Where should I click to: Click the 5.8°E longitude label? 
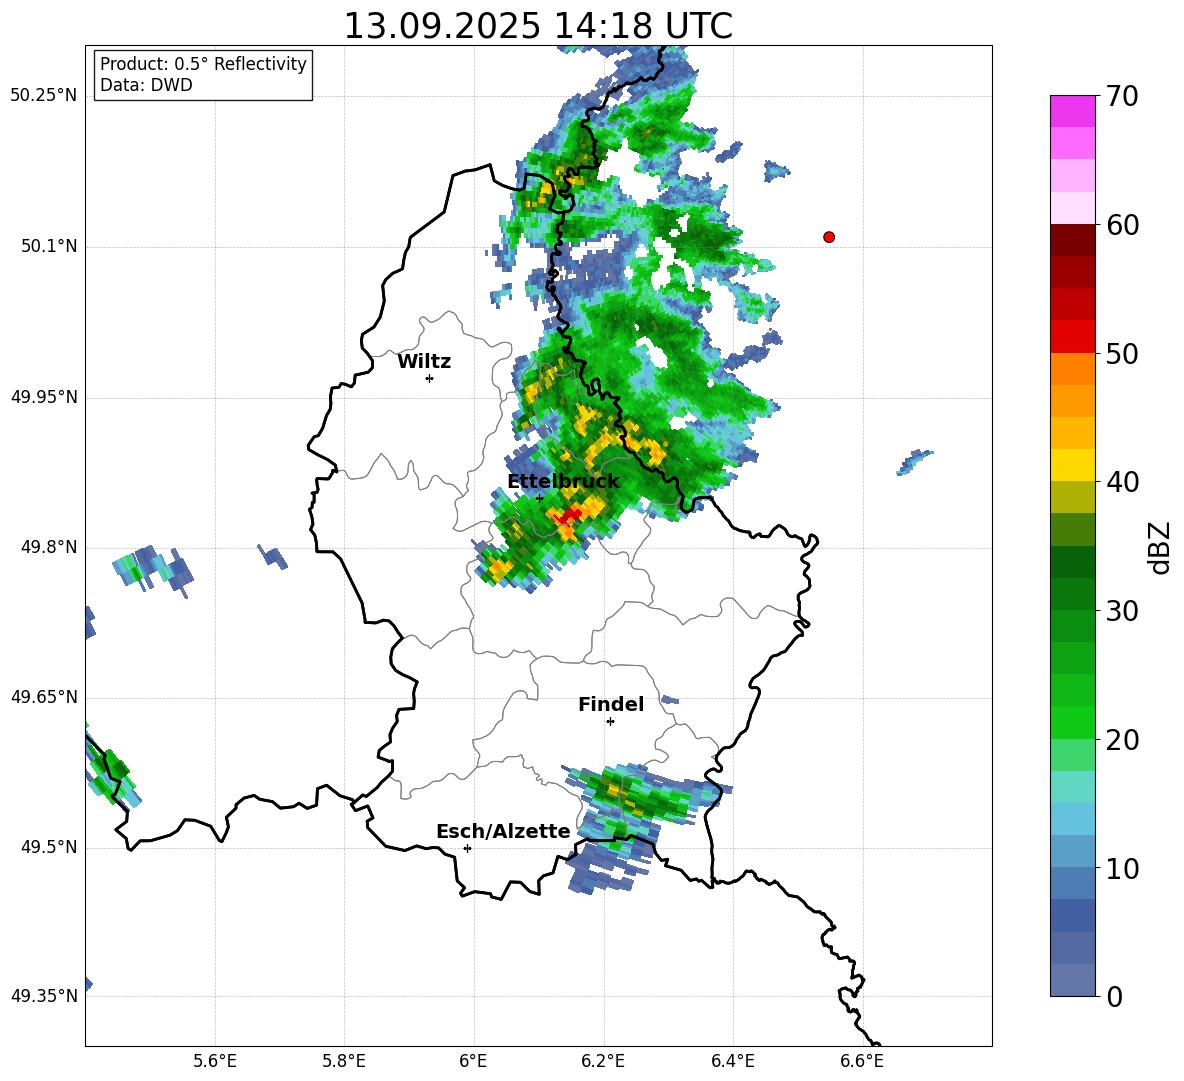click(x=344, y=1061)
